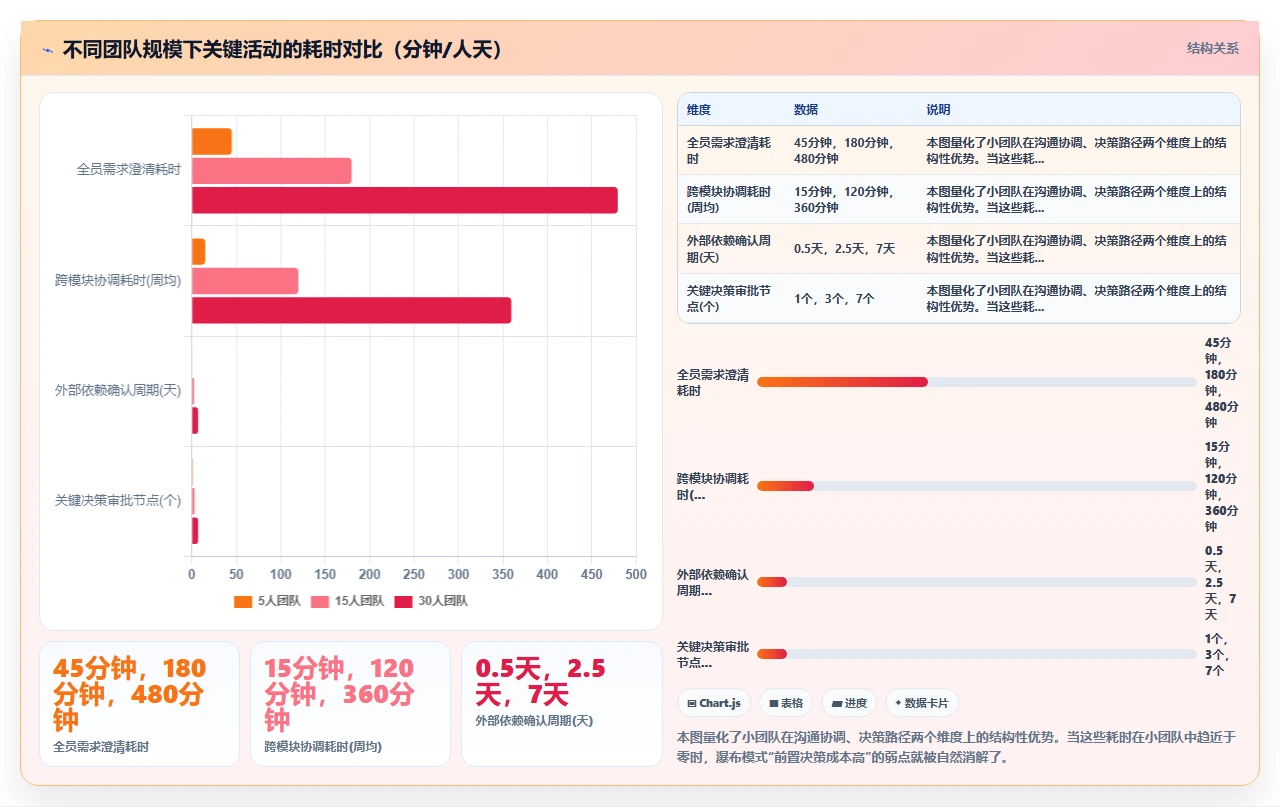The width and height of the screenshot is (1280, 807).
Task: Click the chart axis label 外部依赖确认周期(天)
Action: pyautogui.click(x=118, y=391)
